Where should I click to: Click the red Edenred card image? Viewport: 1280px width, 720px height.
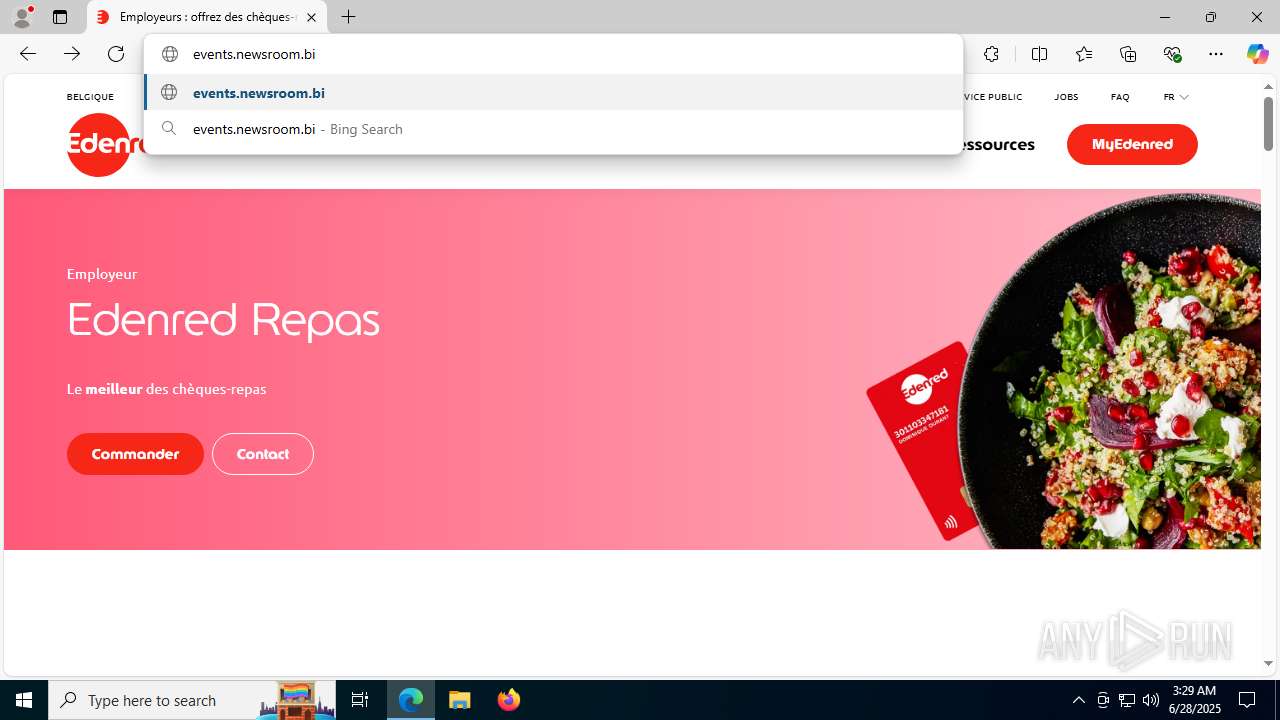pyautogui.click(x=922, y=440)
